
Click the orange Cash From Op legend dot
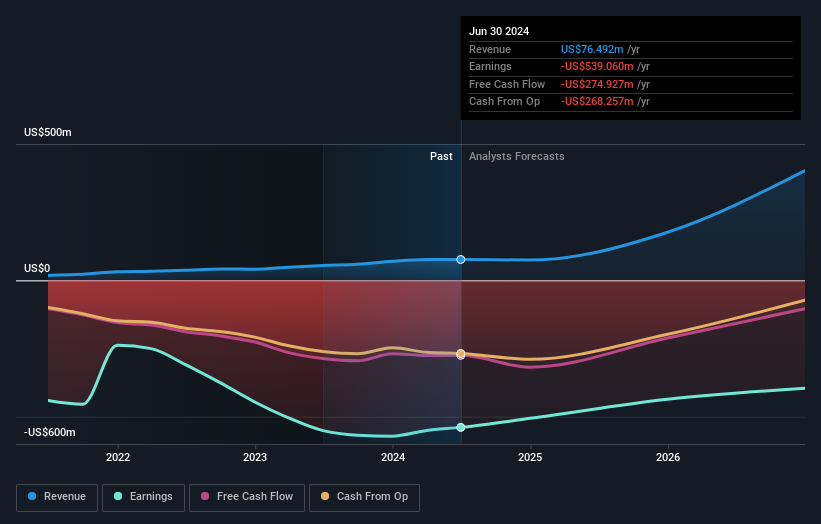[325, 496]
